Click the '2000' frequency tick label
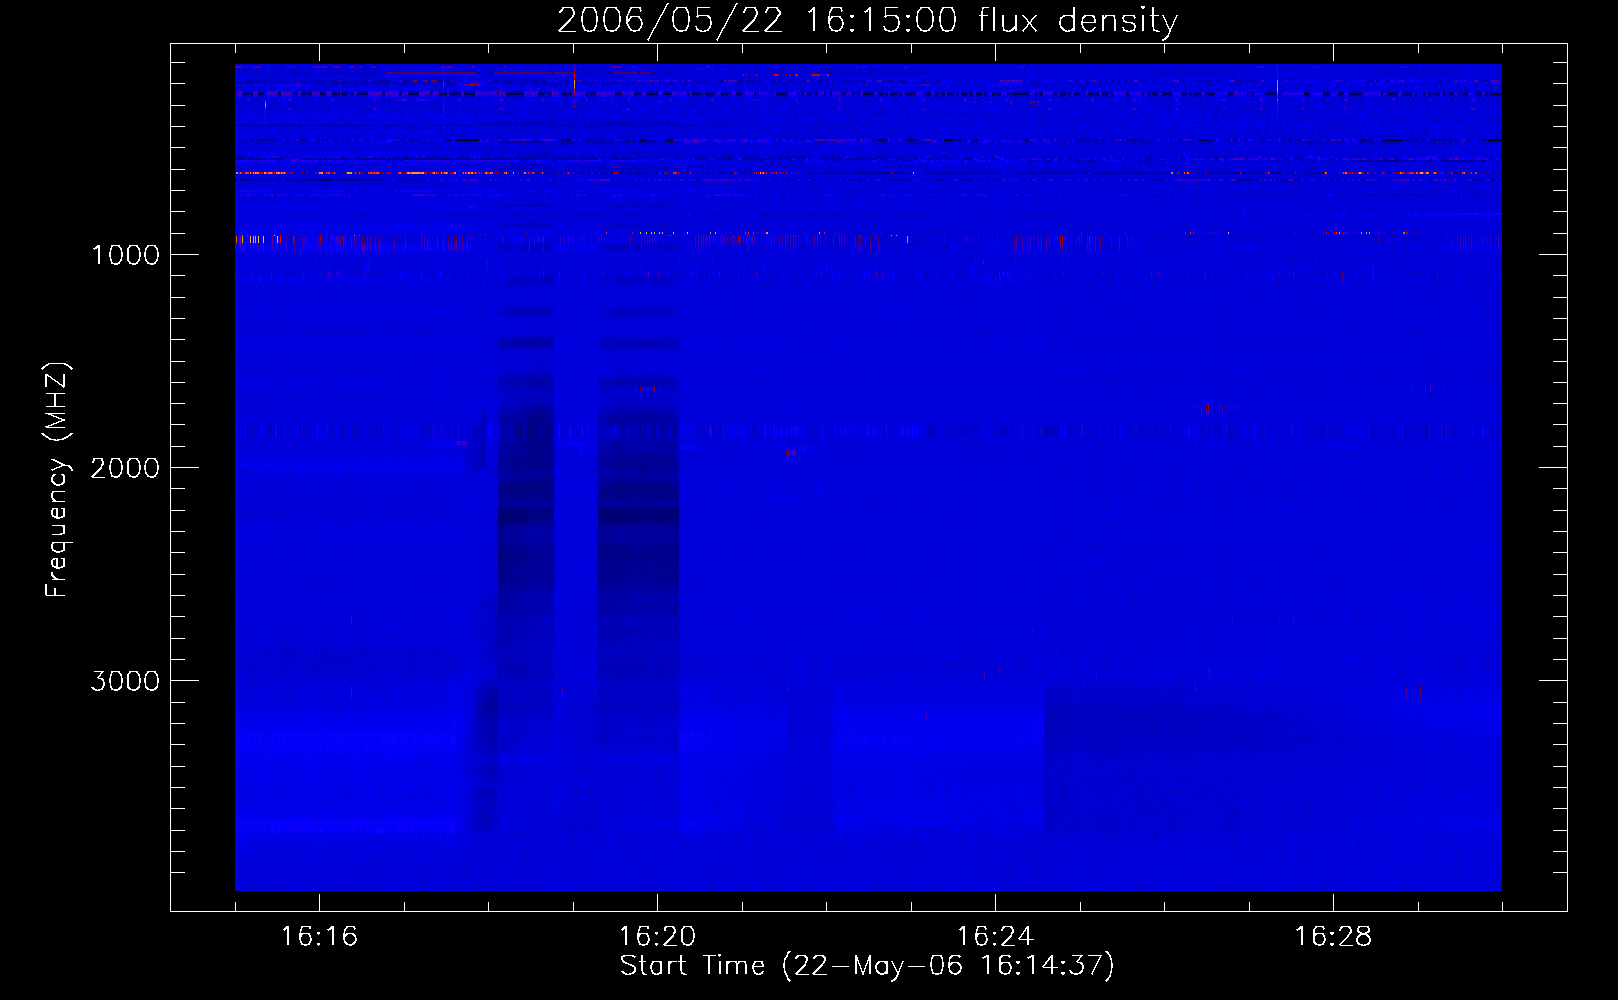 pyautogui.click(x=125, y=468)
